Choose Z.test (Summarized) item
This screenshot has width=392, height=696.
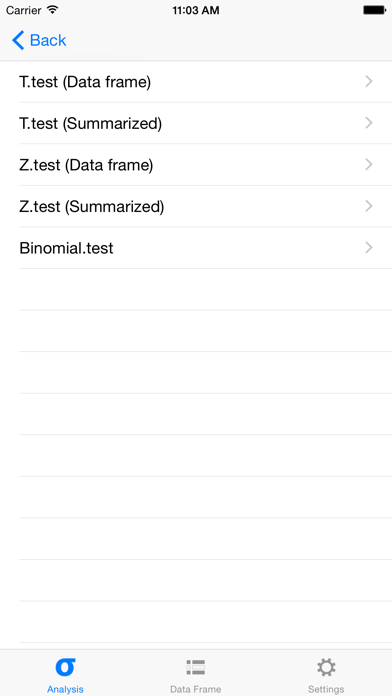point(196,206)
